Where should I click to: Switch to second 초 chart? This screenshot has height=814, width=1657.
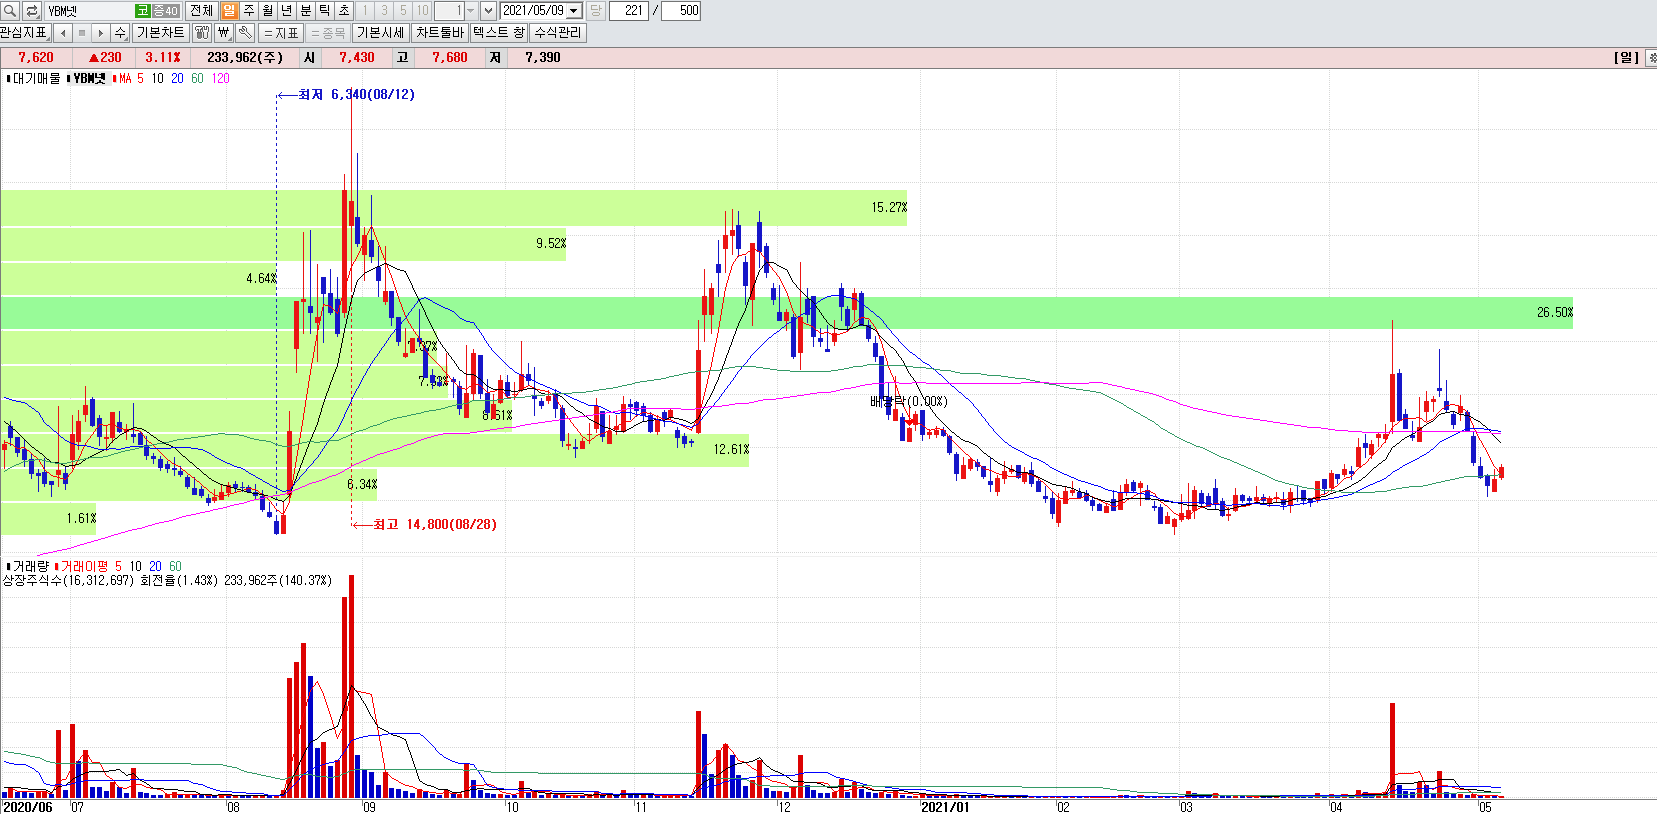point(344,10)
